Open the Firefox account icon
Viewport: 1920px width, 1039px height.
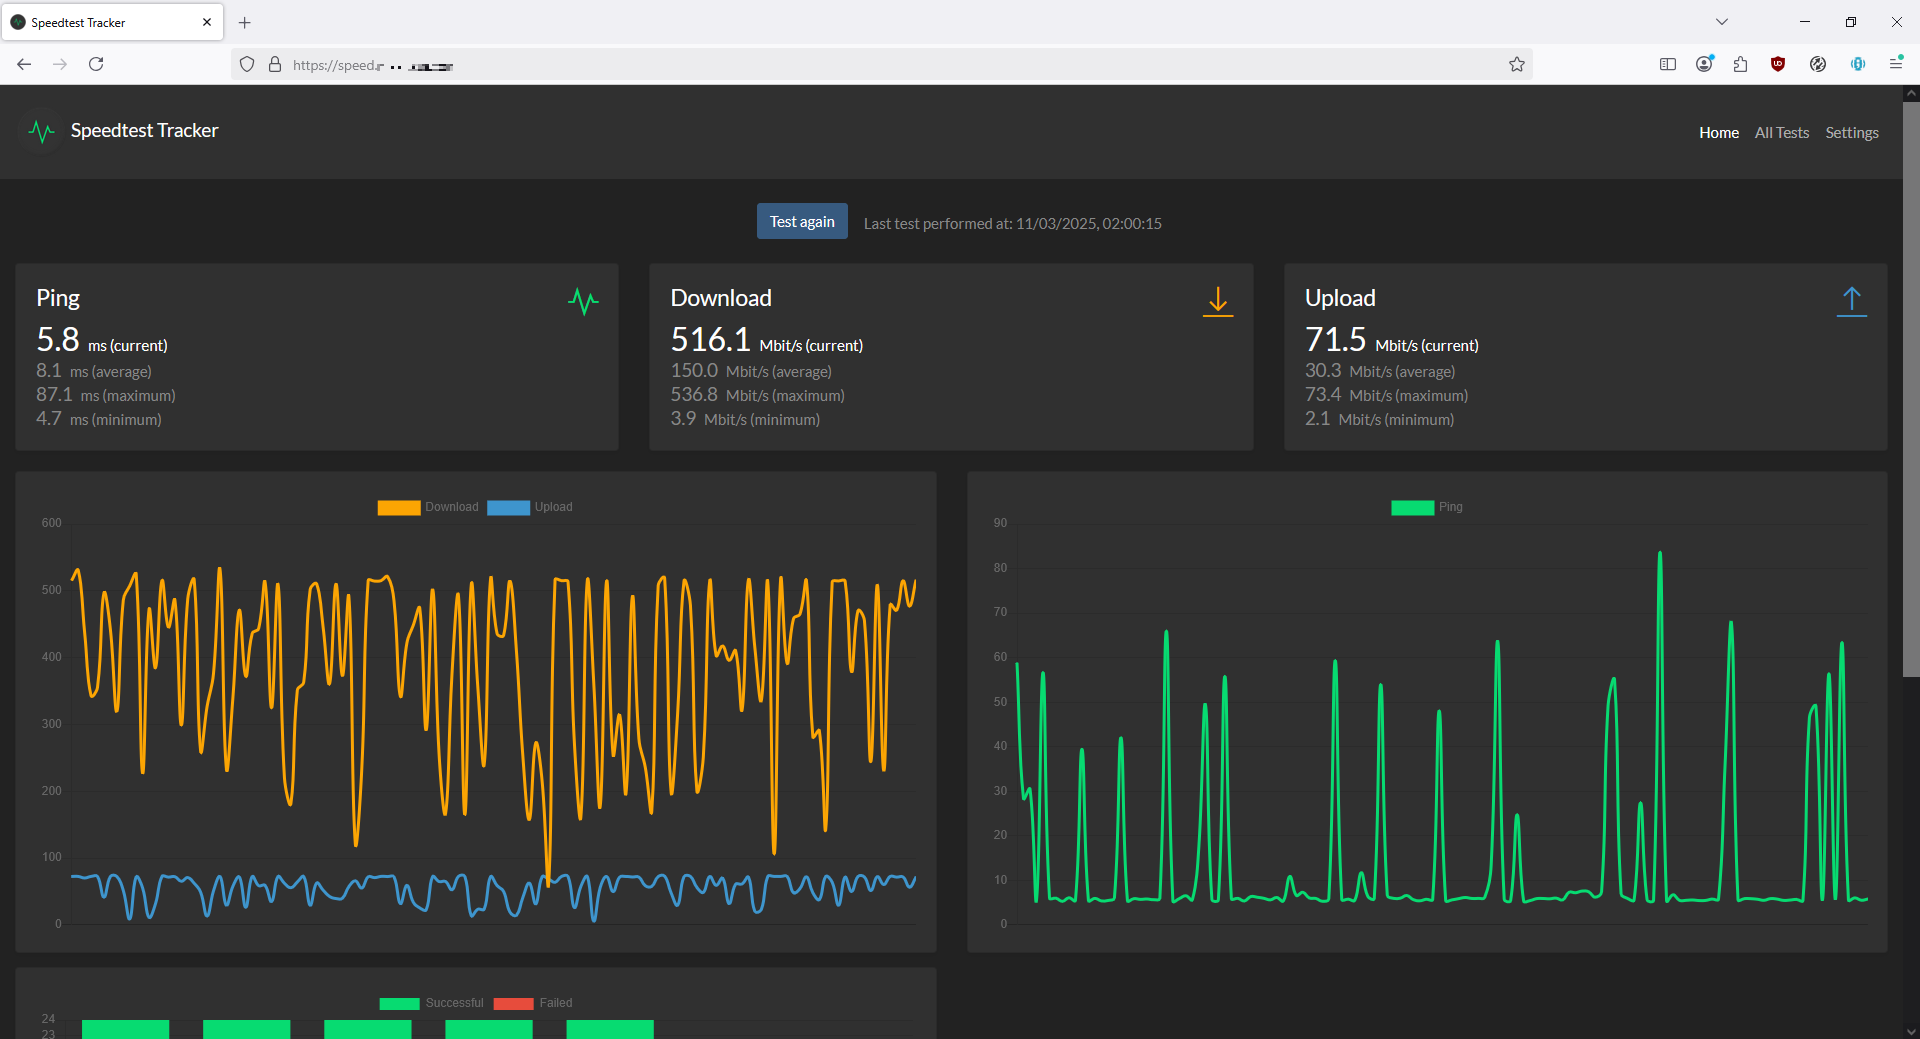click(x=1704, y=64)
